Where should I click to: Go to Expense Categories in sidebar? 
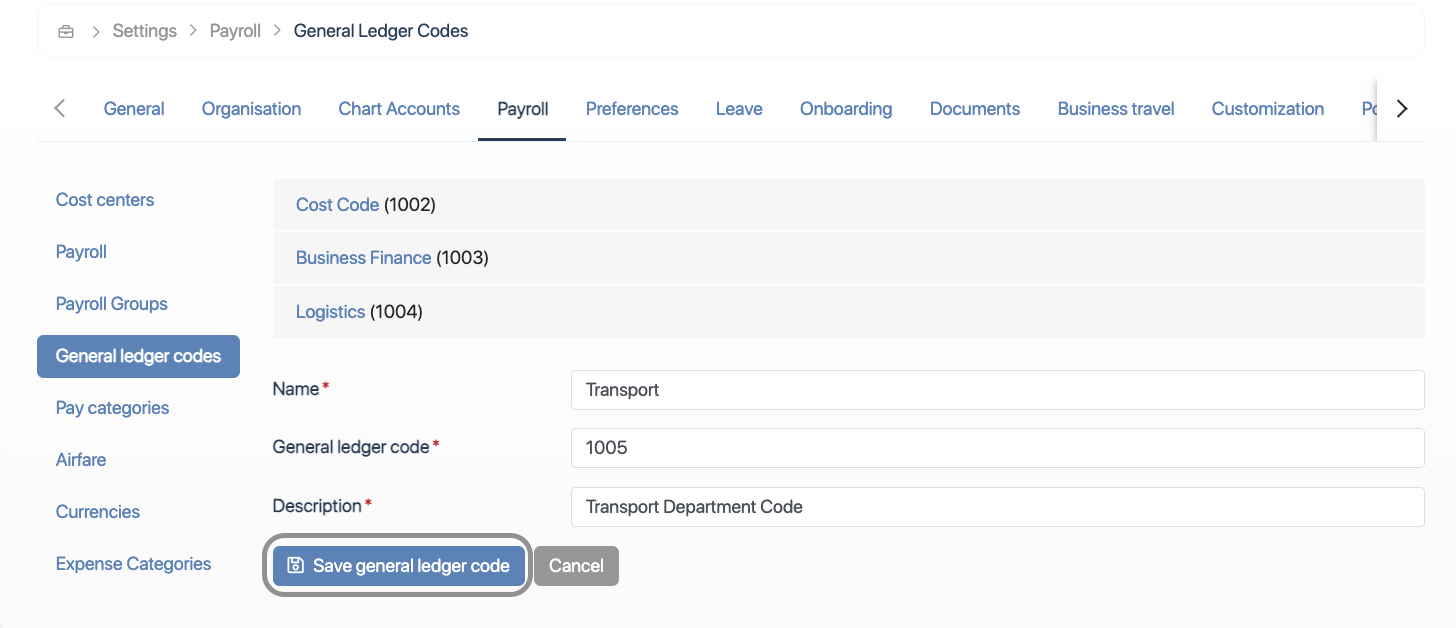[133, 564]
